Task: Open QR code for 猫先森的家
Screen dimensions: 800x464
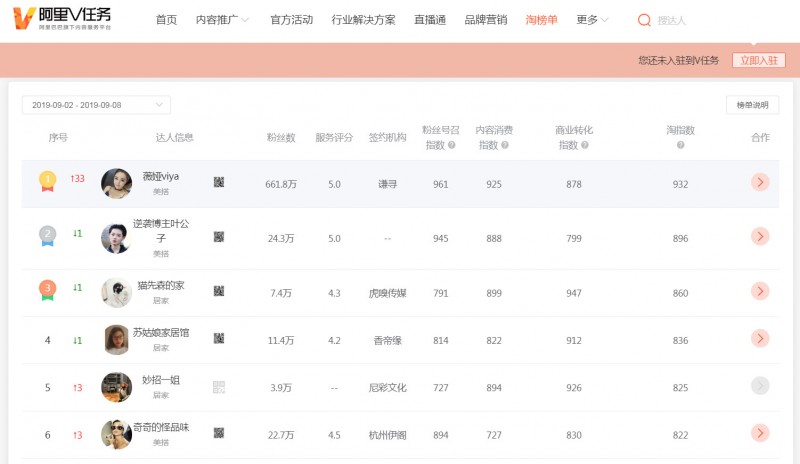Action: [219, 291]
